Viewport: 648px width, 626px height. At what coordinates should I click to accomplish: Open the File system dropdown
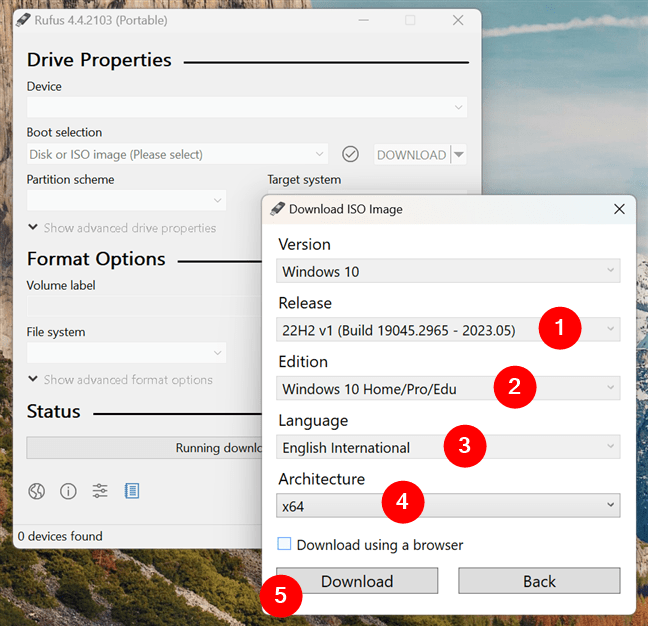(x=126, y=352)
